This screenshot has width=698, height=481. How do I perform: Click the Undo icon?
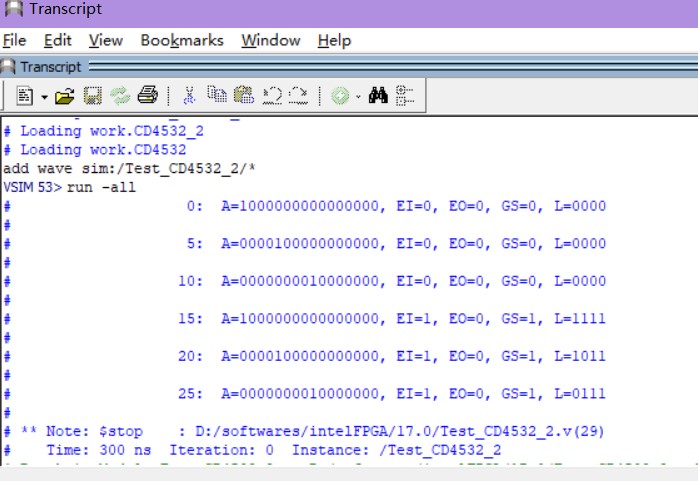[x=272, y=95]
